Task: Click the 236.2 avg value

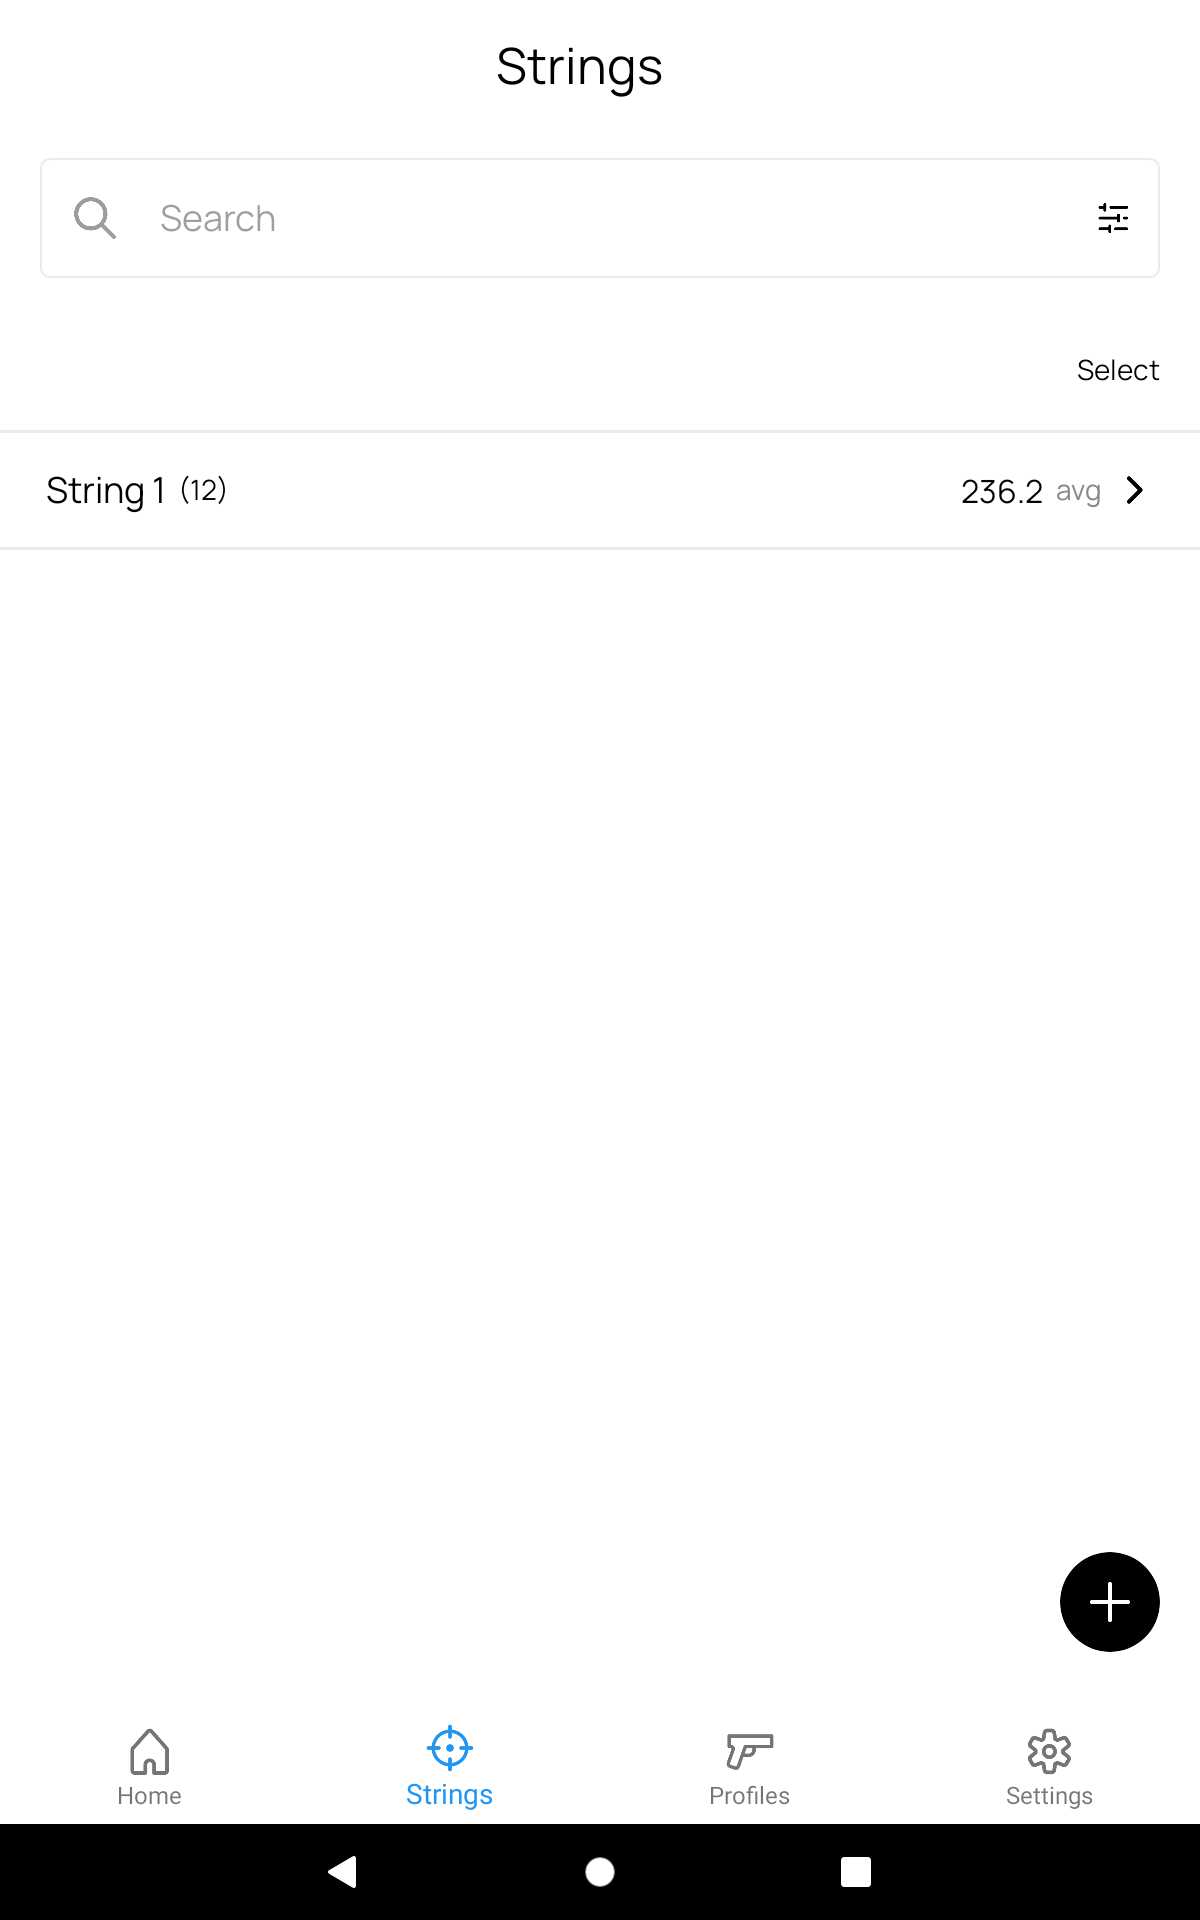Action: (1031, 491)
